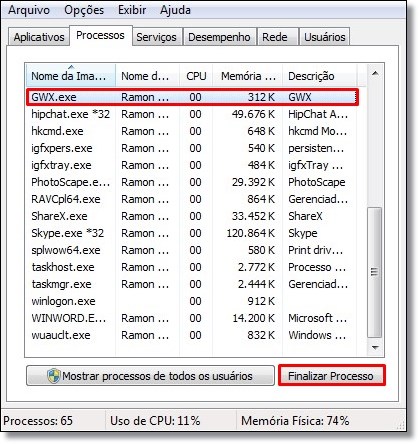Image resolution: width=419 pixels, height=444 pixels.
Task: Click the scrollbar up arrow
Action: point(375,73)
